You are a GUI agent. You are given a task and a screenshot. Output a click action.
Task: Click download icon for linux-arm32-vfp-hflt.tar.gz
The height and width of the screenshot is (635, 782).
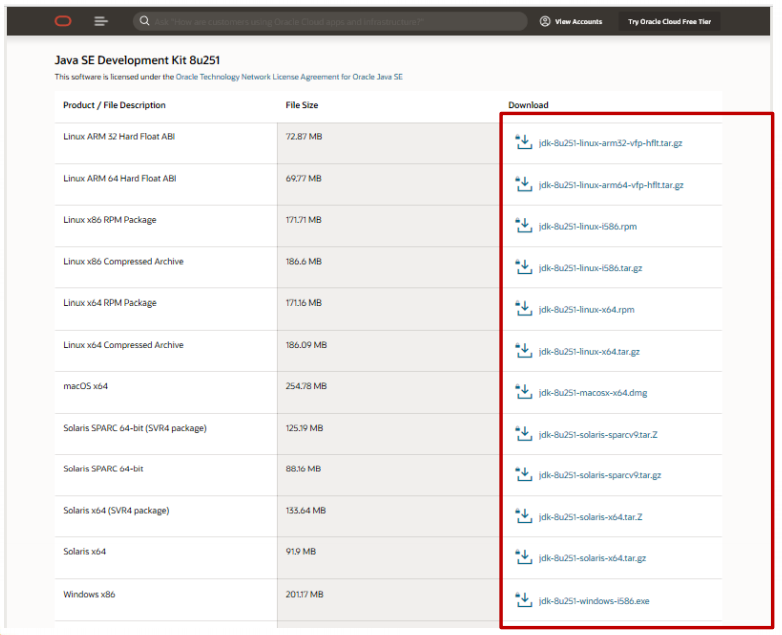click(524, 142)
